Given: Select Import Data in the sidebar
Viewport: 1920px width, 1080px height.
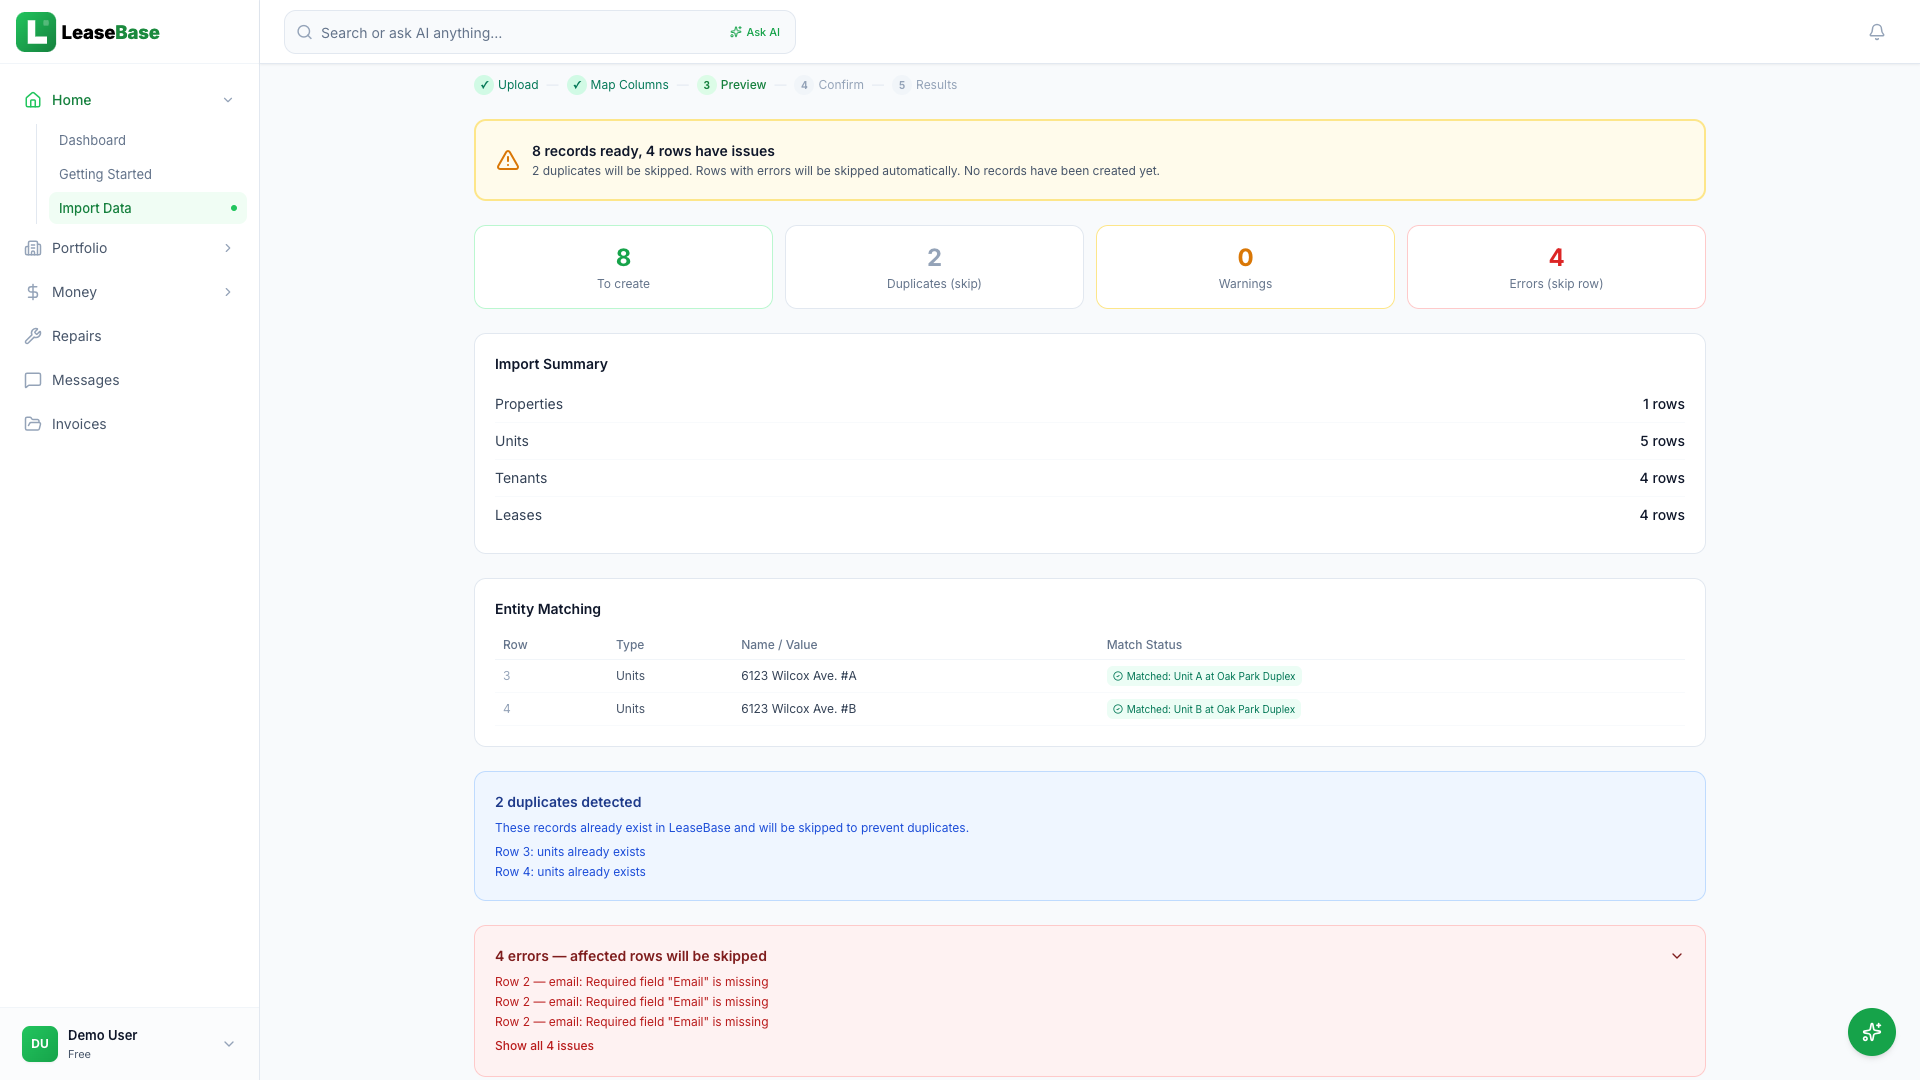Looking at the screenshot, I should click(x=148, y=208).
